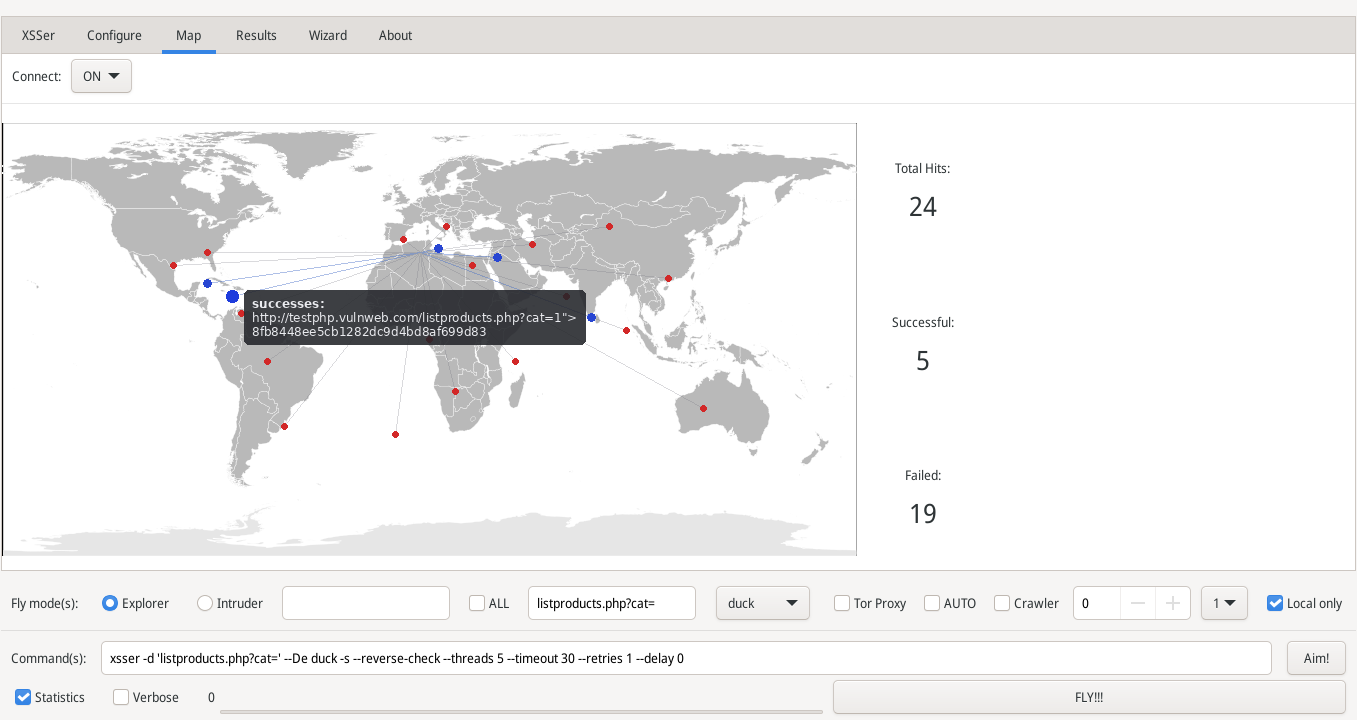Click the Failed count 19
This screenshot has height=720, width=1357.
(x=922, y=514)
